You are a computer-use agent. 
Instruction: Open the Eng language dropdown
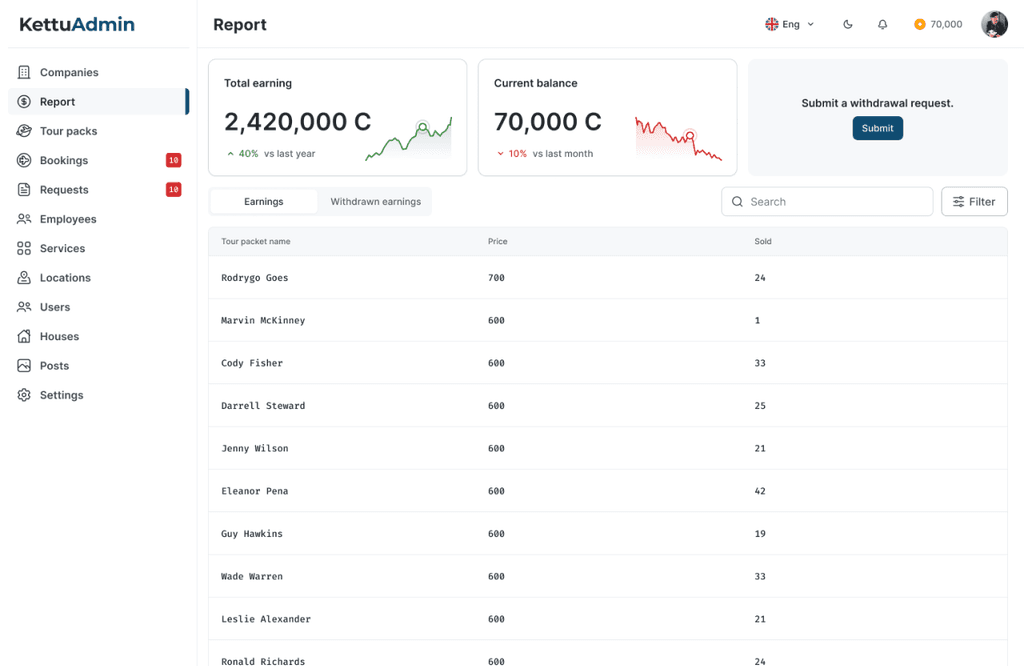pos(790,24)
